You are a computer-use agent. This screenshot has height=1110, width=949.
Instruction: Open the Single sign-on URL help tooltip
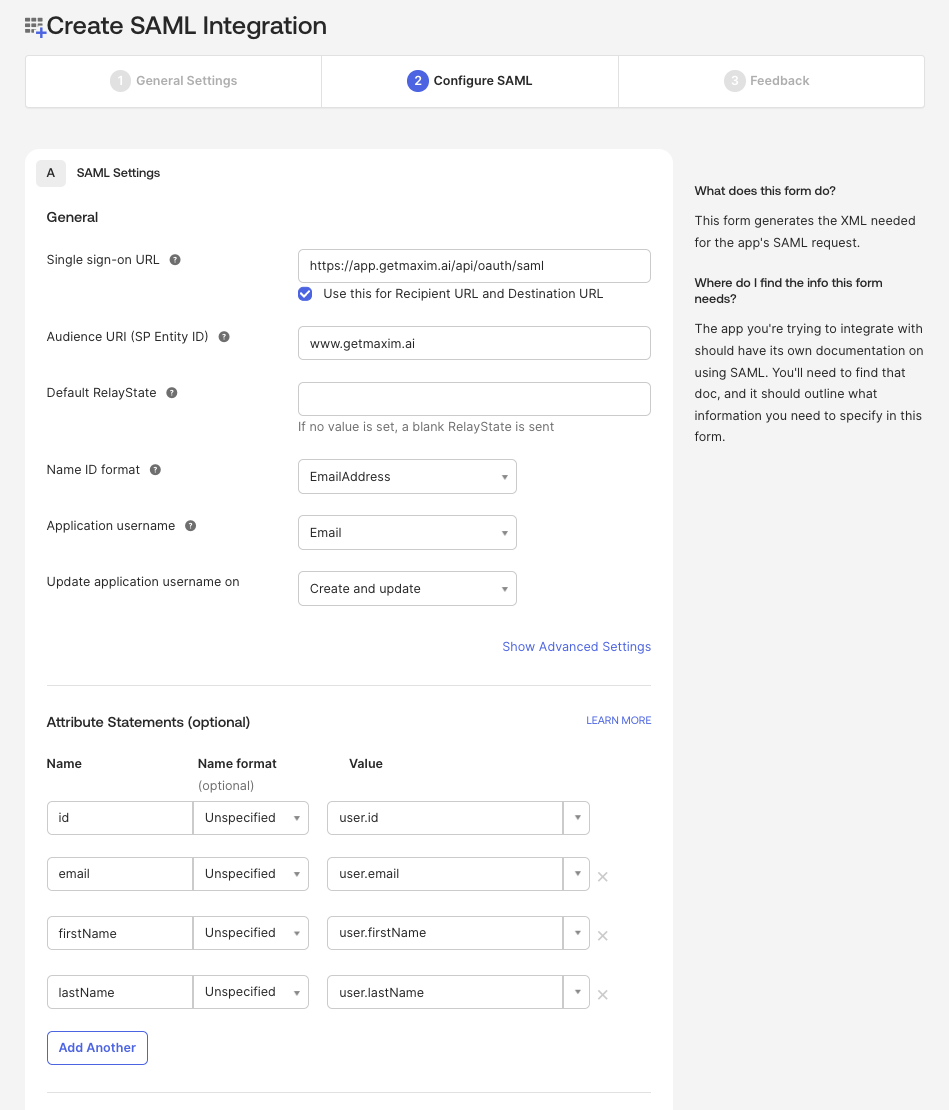[175, 259]
